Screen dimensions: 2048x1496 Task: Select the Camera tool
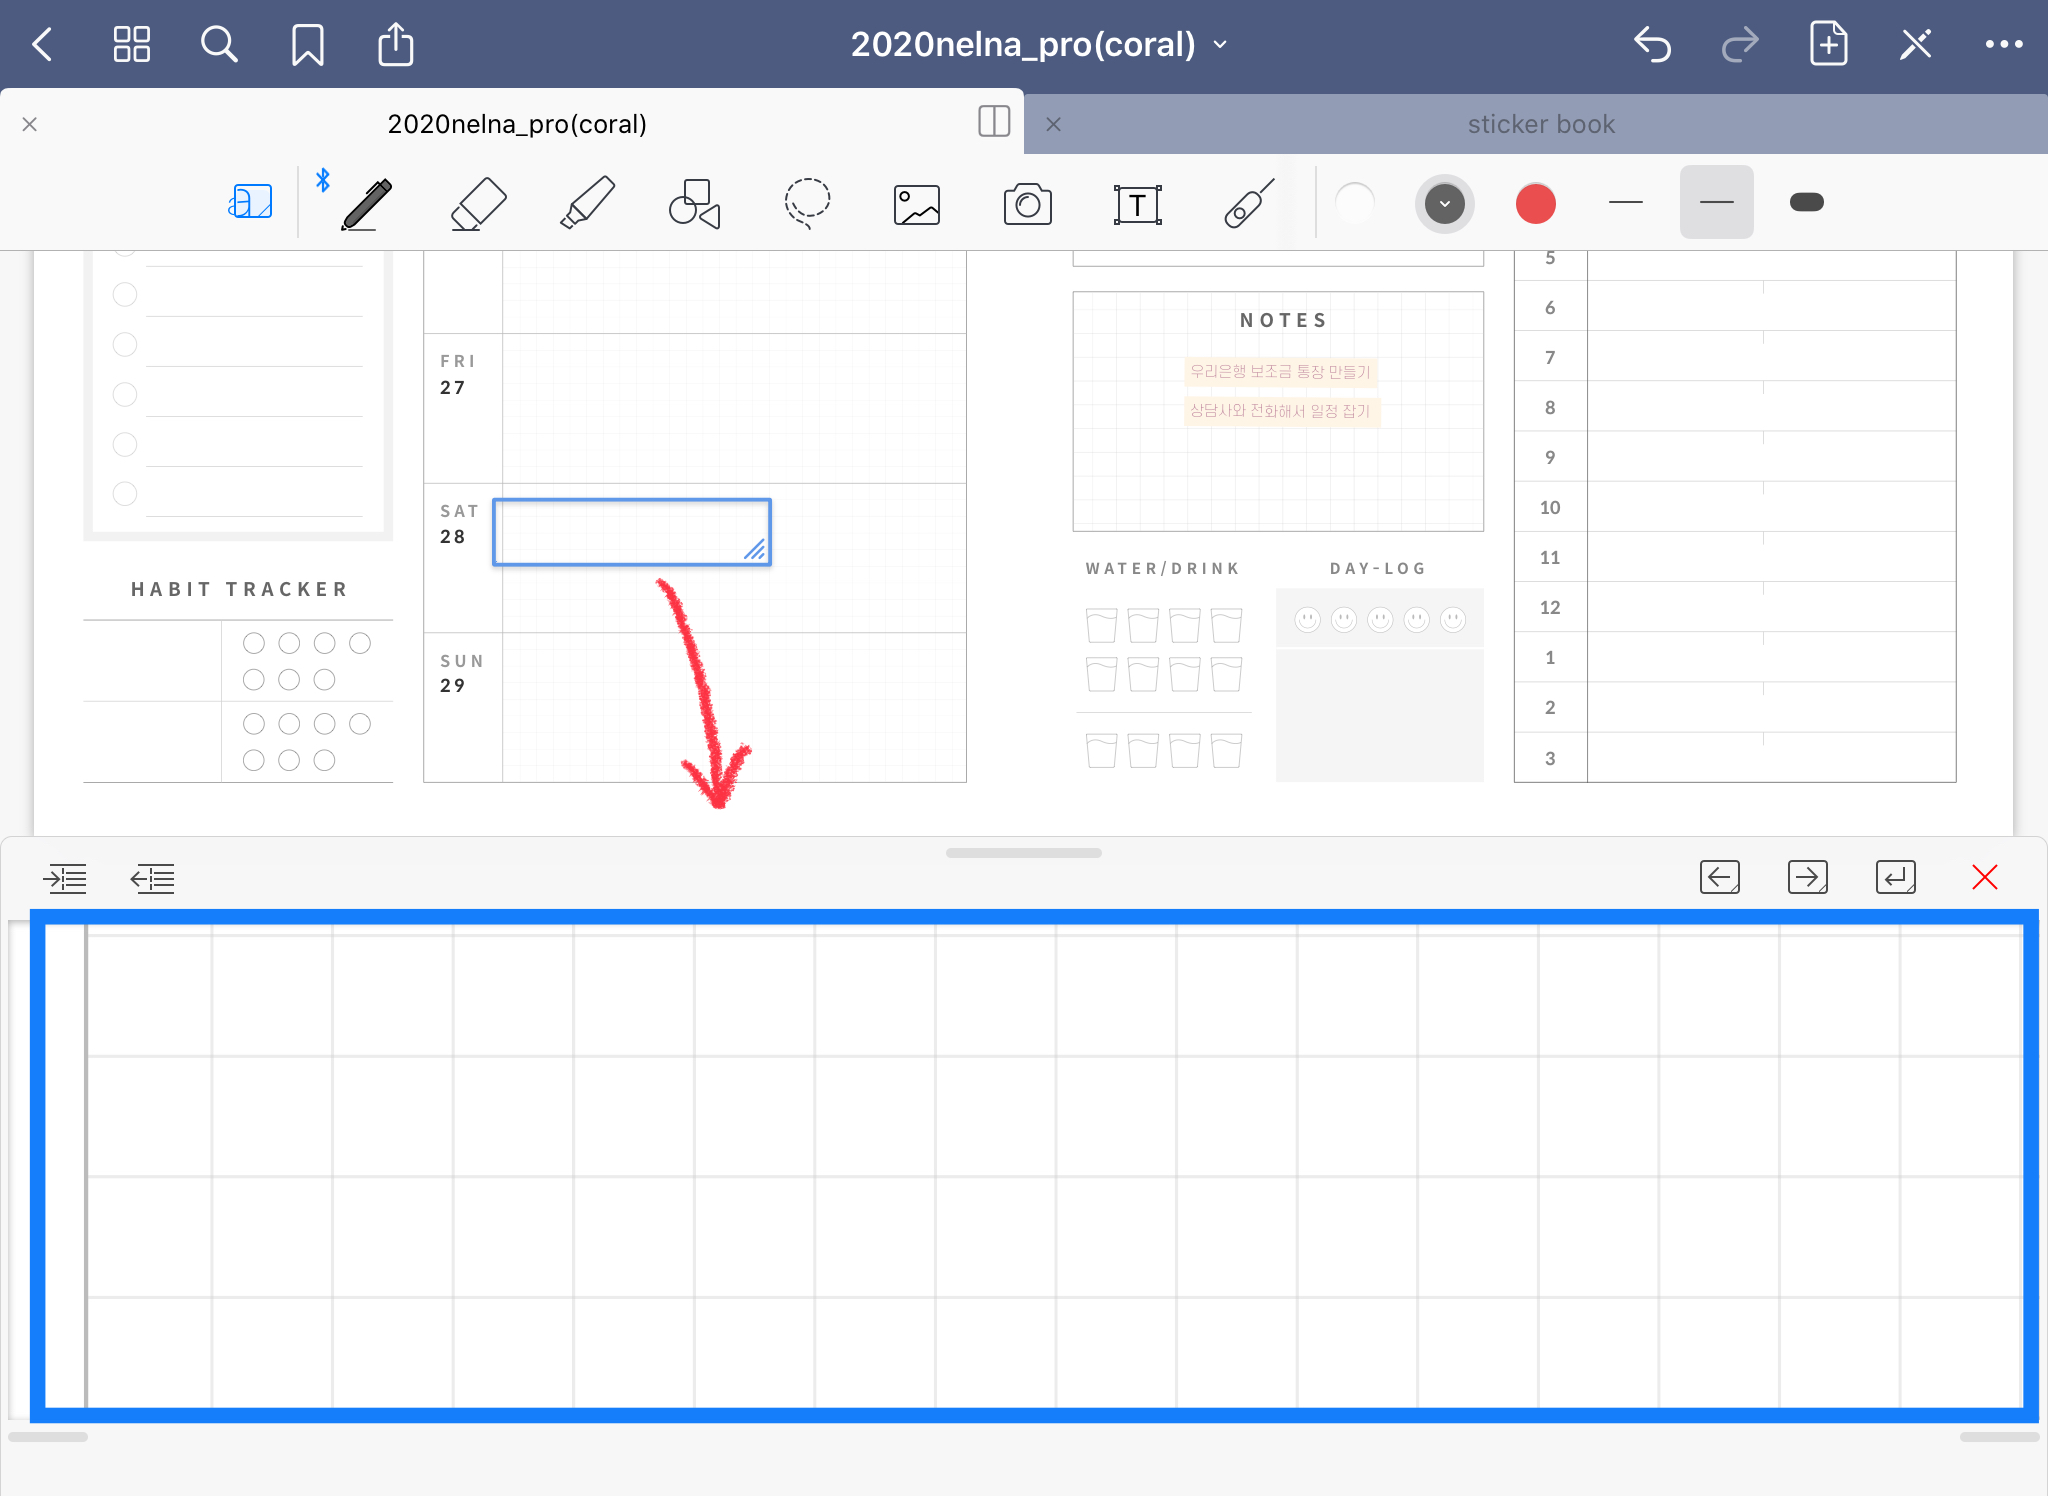coord(1027,204)
